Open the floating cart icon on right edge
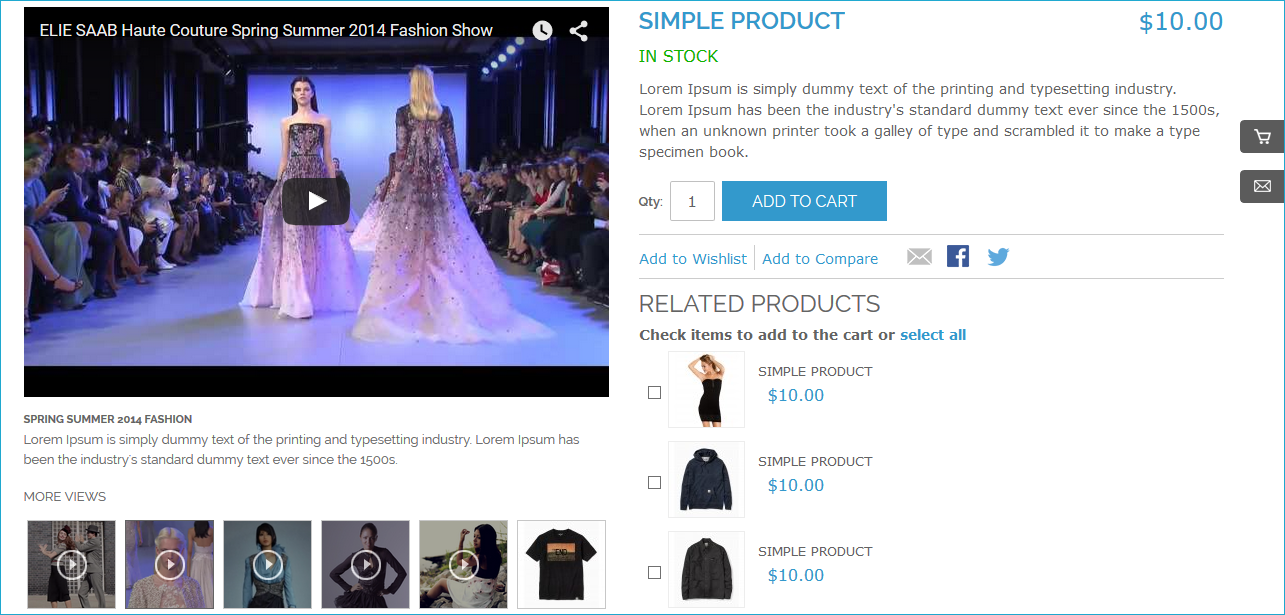The width and height of the screenshot is (1285, 615). coord(1262,137)
